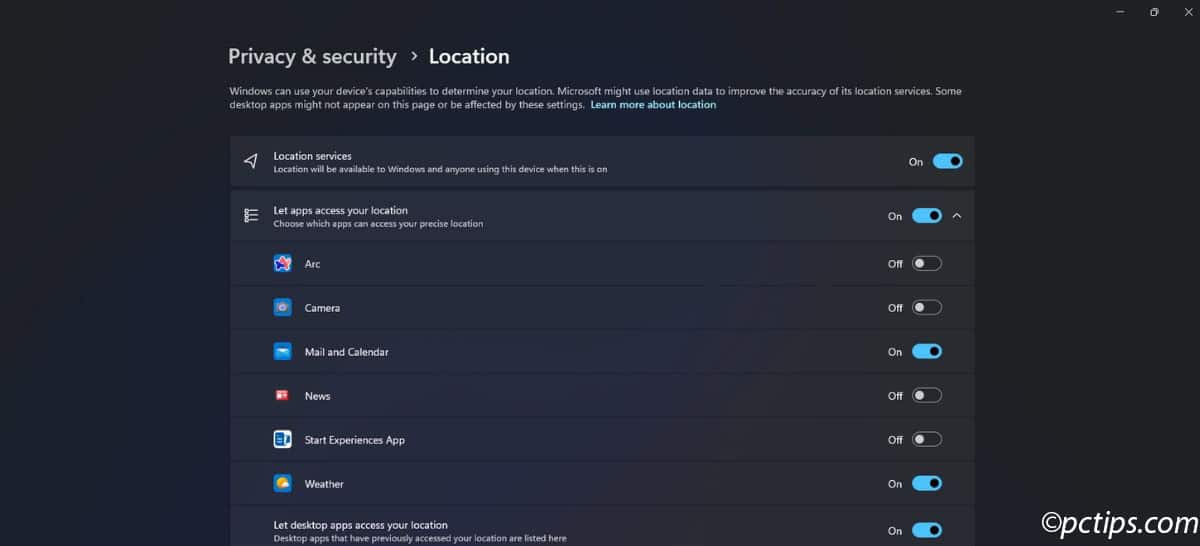Enable location access for News
The width and height of the screenshot is (1200, 546).
[927, 396]
